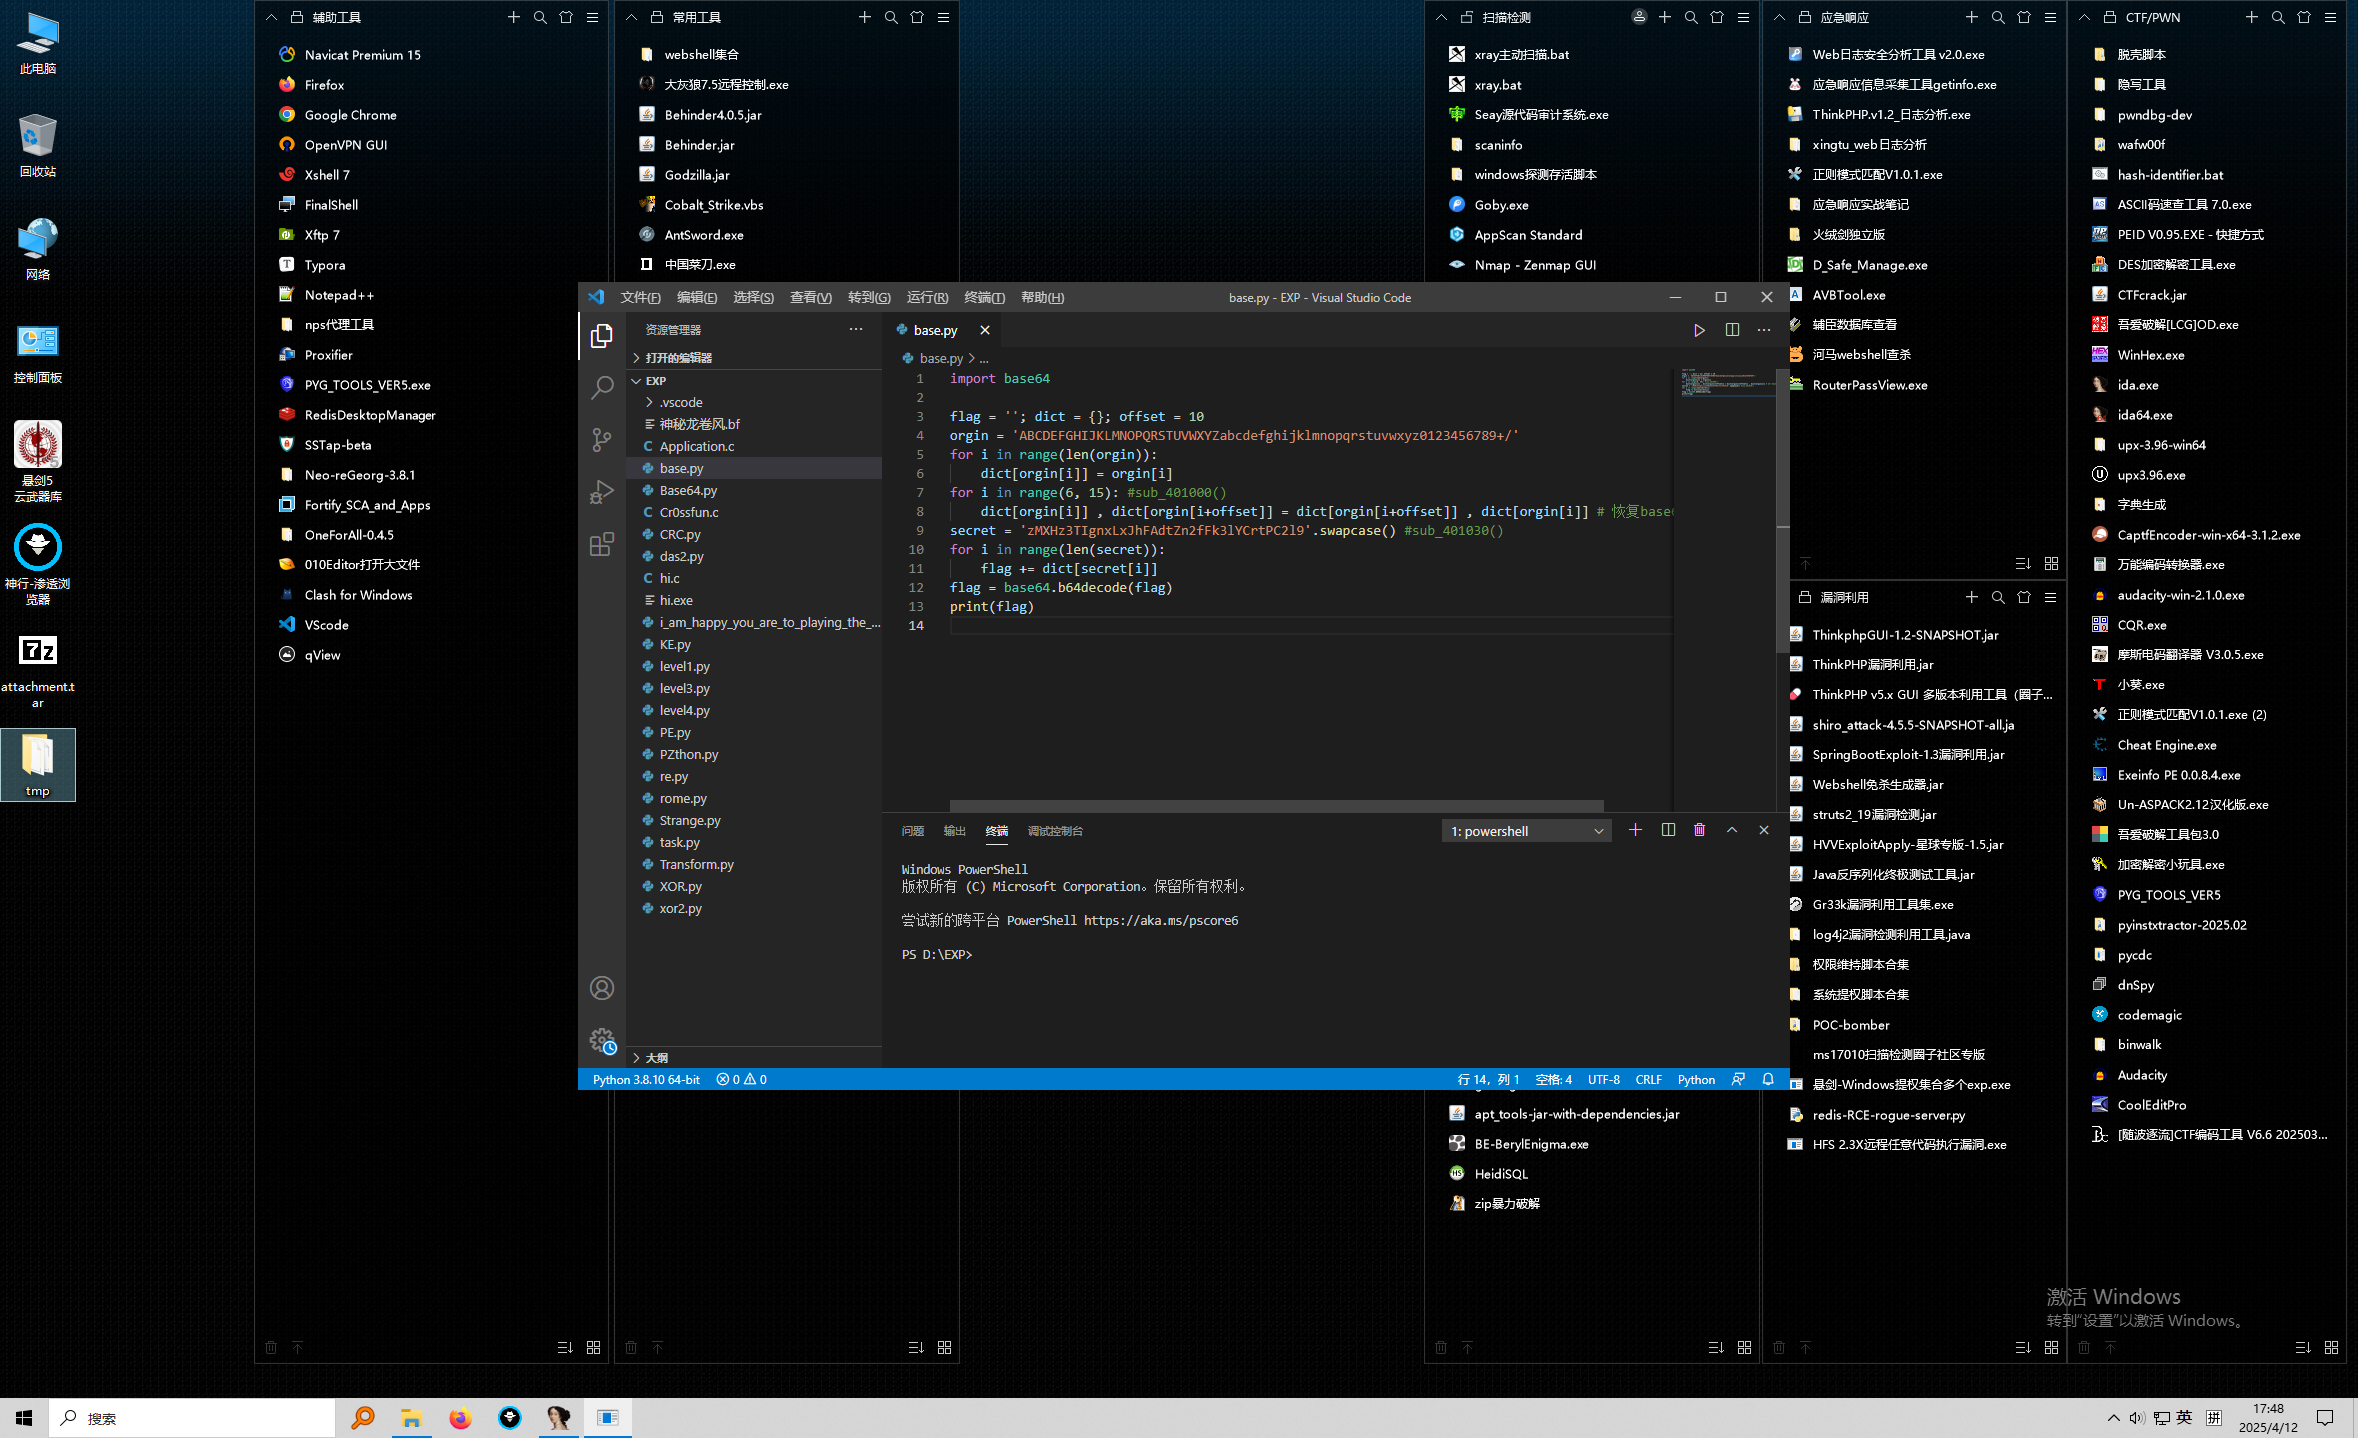Open the Accounts icon in activity bar

pyautogui.click(x=602, y=988)
